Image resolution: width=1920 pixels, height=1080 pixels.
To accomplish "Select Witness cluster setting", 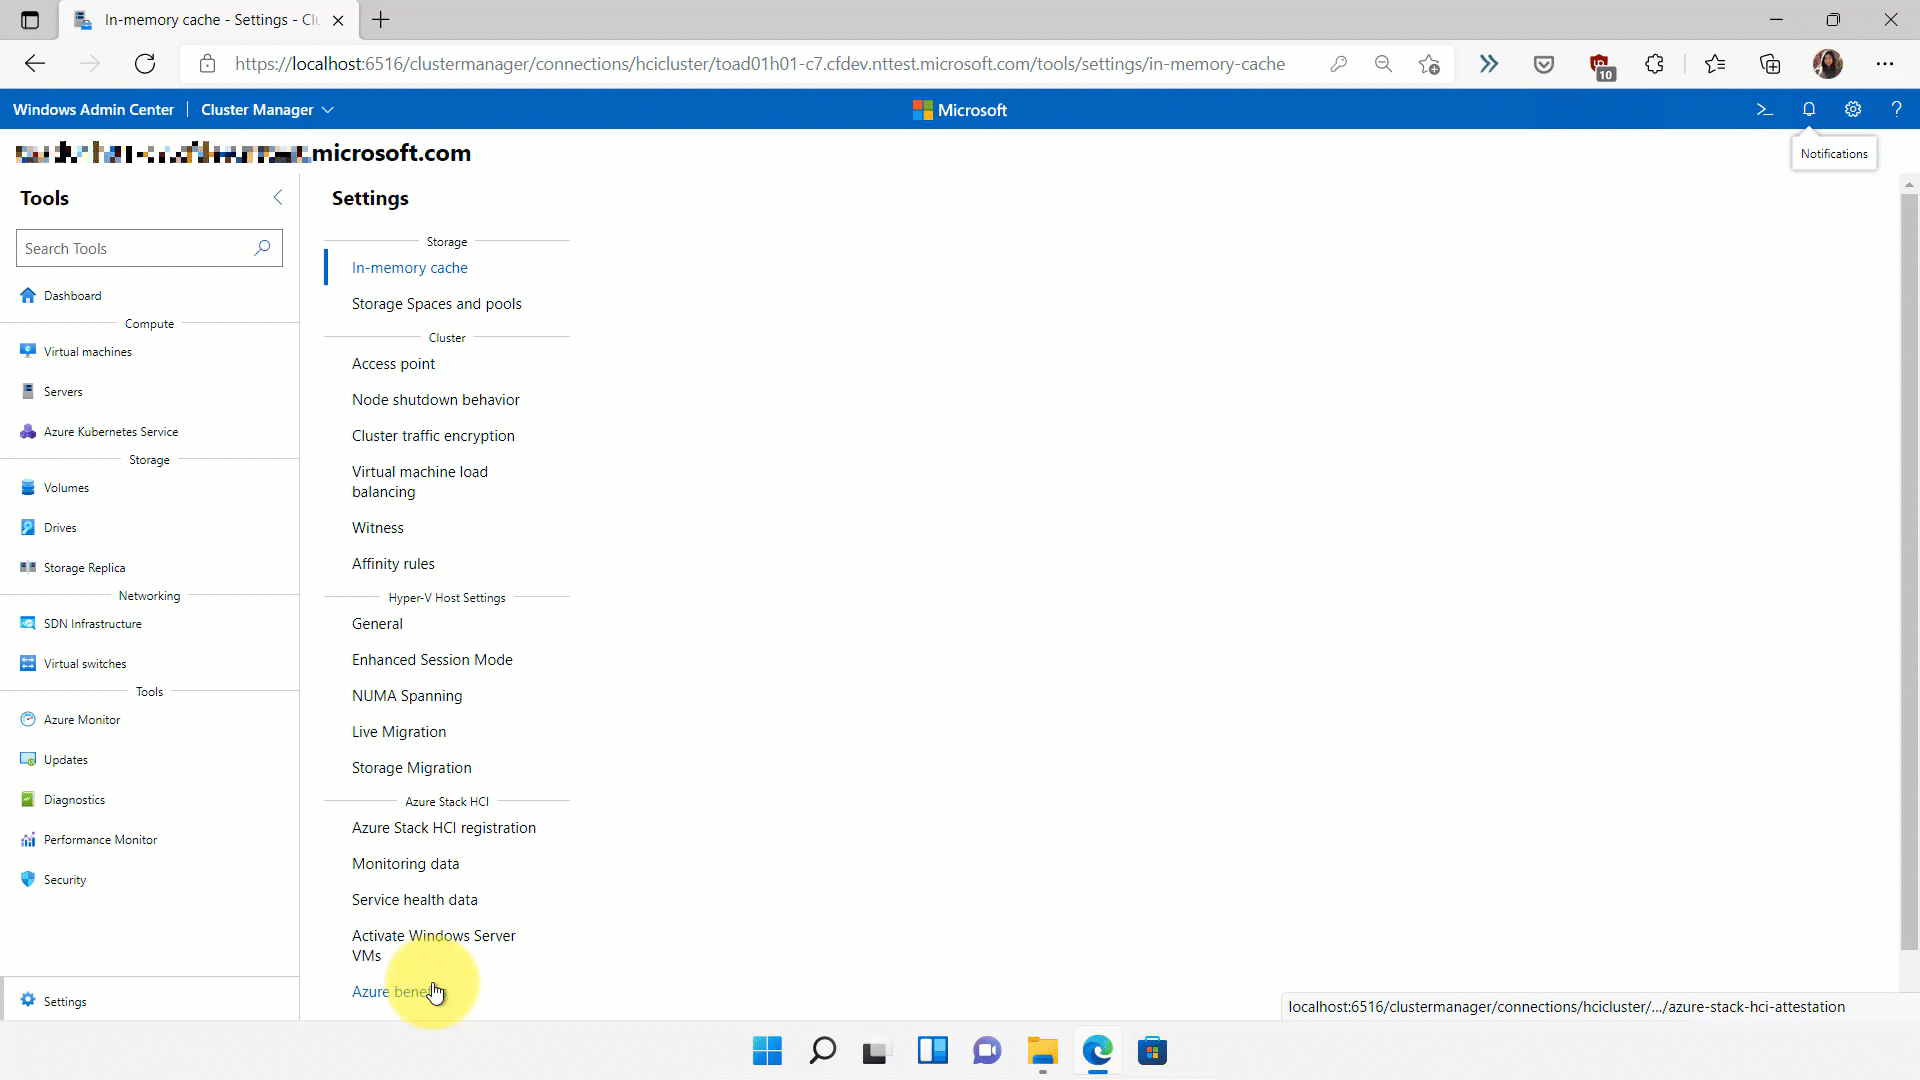I will [377, 527].
